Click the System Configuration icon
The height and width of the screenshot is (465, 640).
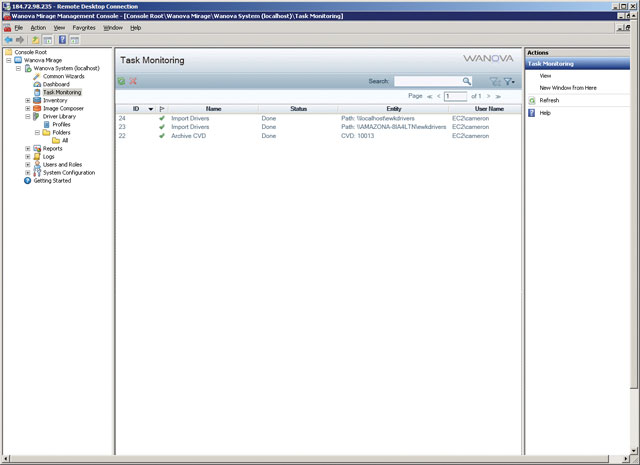point(37,173)
